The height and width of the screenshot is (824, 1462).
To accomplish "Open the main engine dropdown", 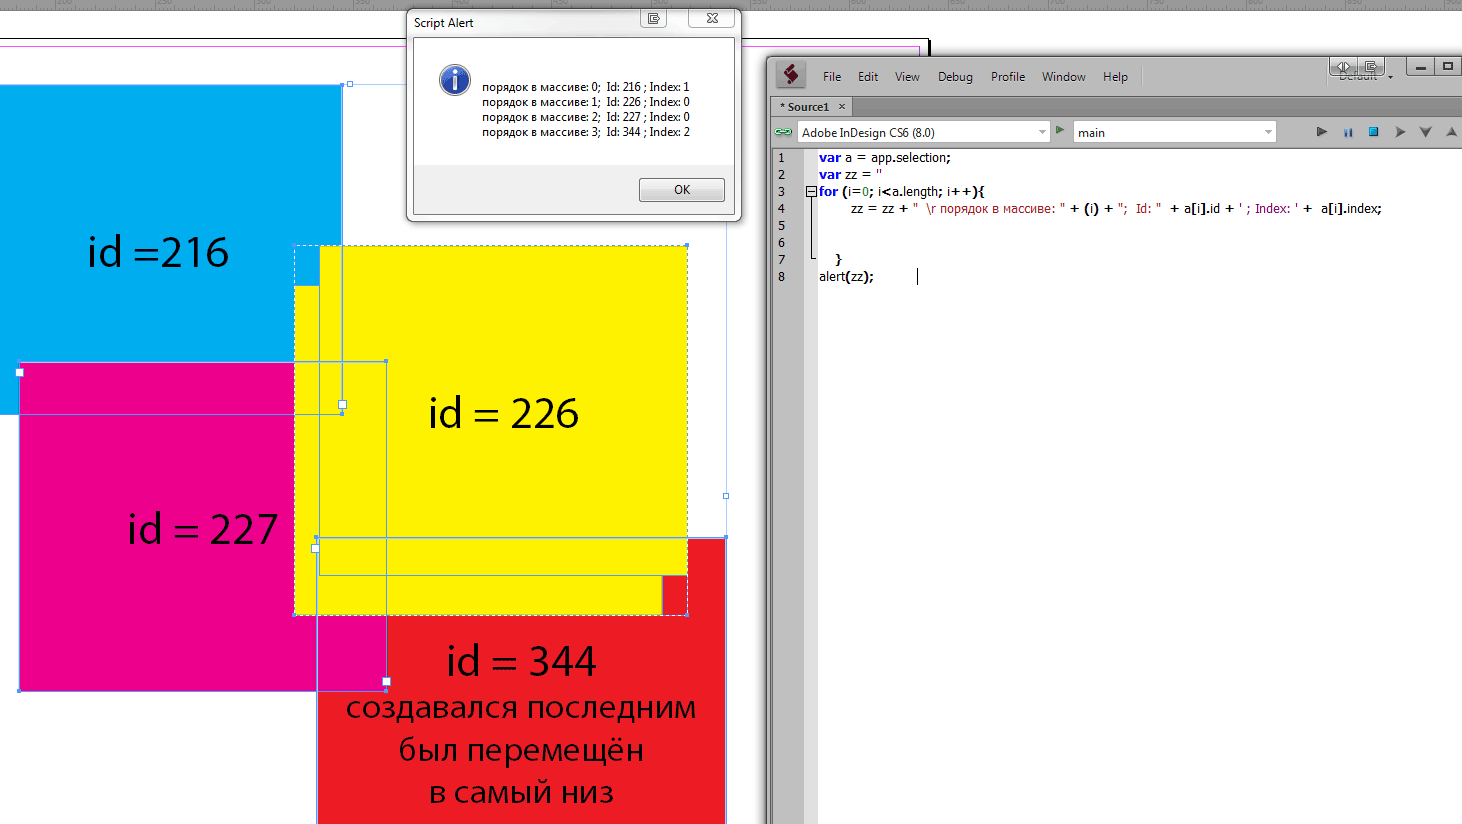I will click(1175, 132).
